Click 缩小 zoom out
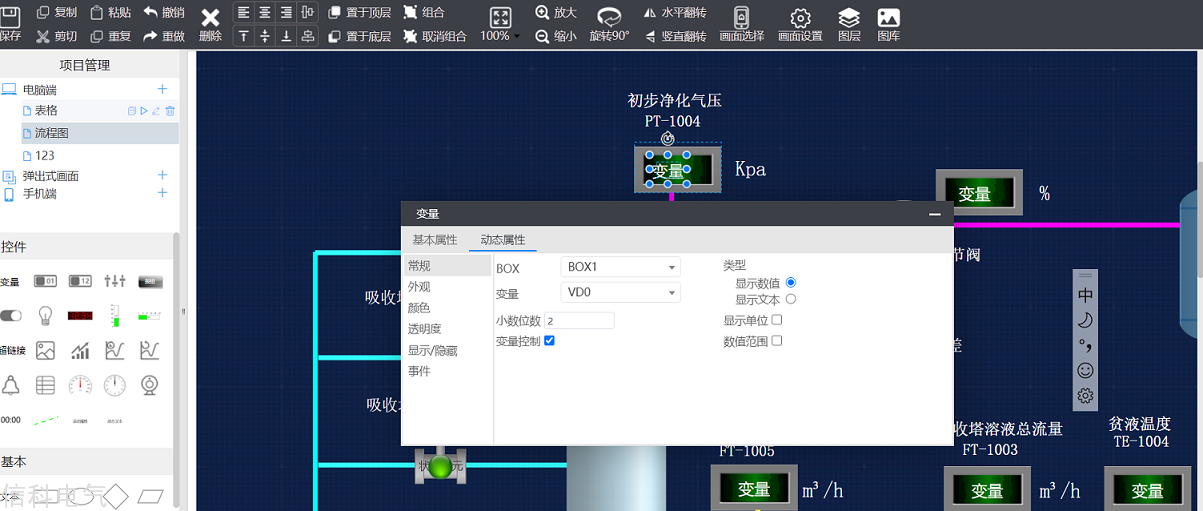This screenshot has height=511, width=1203. point(556,36)
